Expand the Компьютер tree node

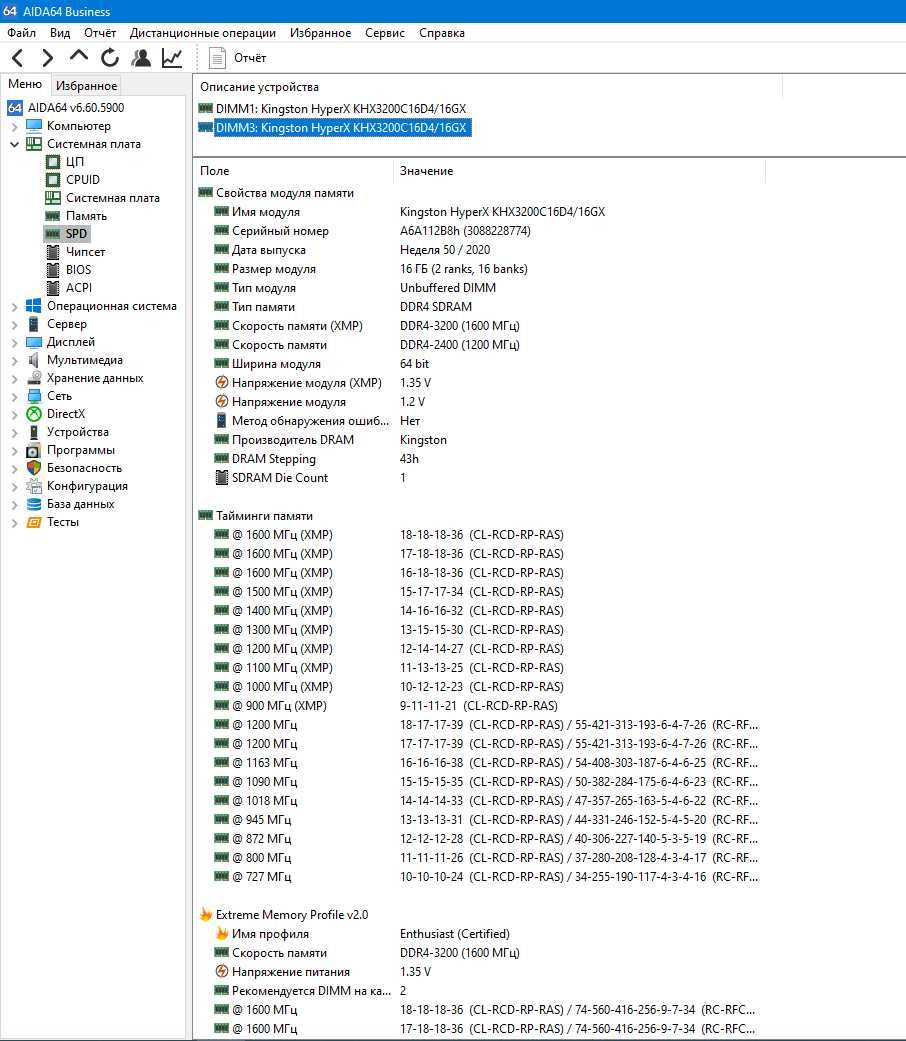pos(15,126)
